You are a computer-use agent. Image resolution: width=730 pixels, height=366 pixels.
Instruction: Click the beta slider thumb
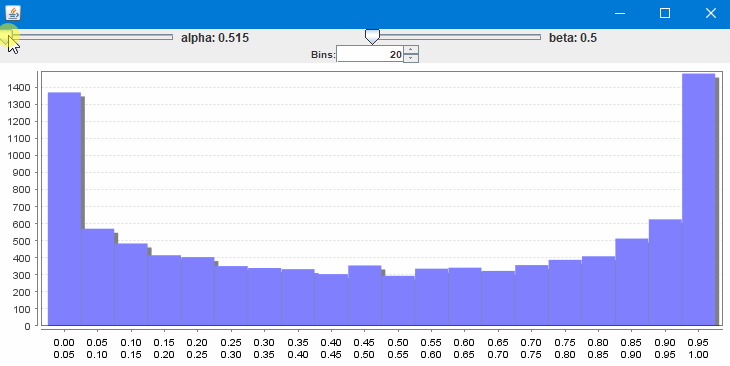372,37
